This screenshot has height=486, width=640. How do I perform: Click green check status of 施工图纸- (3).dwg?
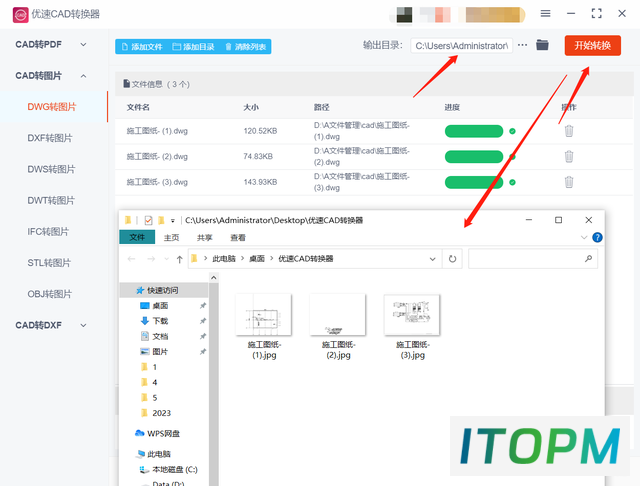(x=512, y=182)
